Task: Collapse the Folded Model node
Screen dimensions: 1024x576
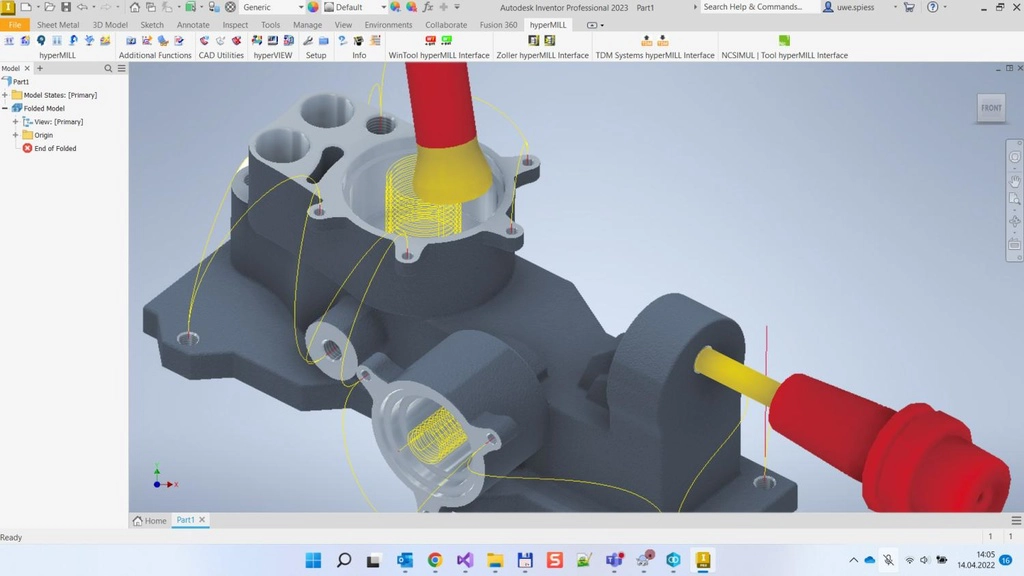Action: click(6, 108)
